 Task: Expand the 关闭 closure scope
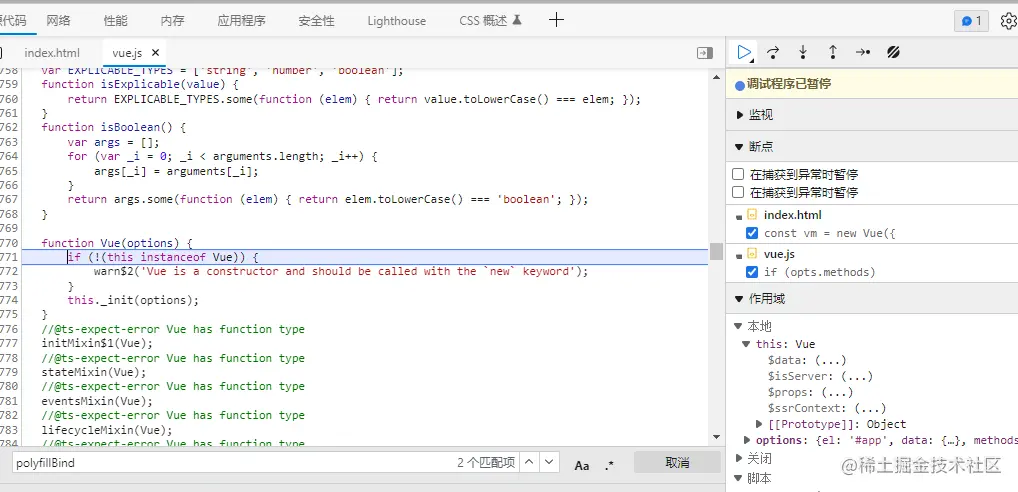coord(738,458)
